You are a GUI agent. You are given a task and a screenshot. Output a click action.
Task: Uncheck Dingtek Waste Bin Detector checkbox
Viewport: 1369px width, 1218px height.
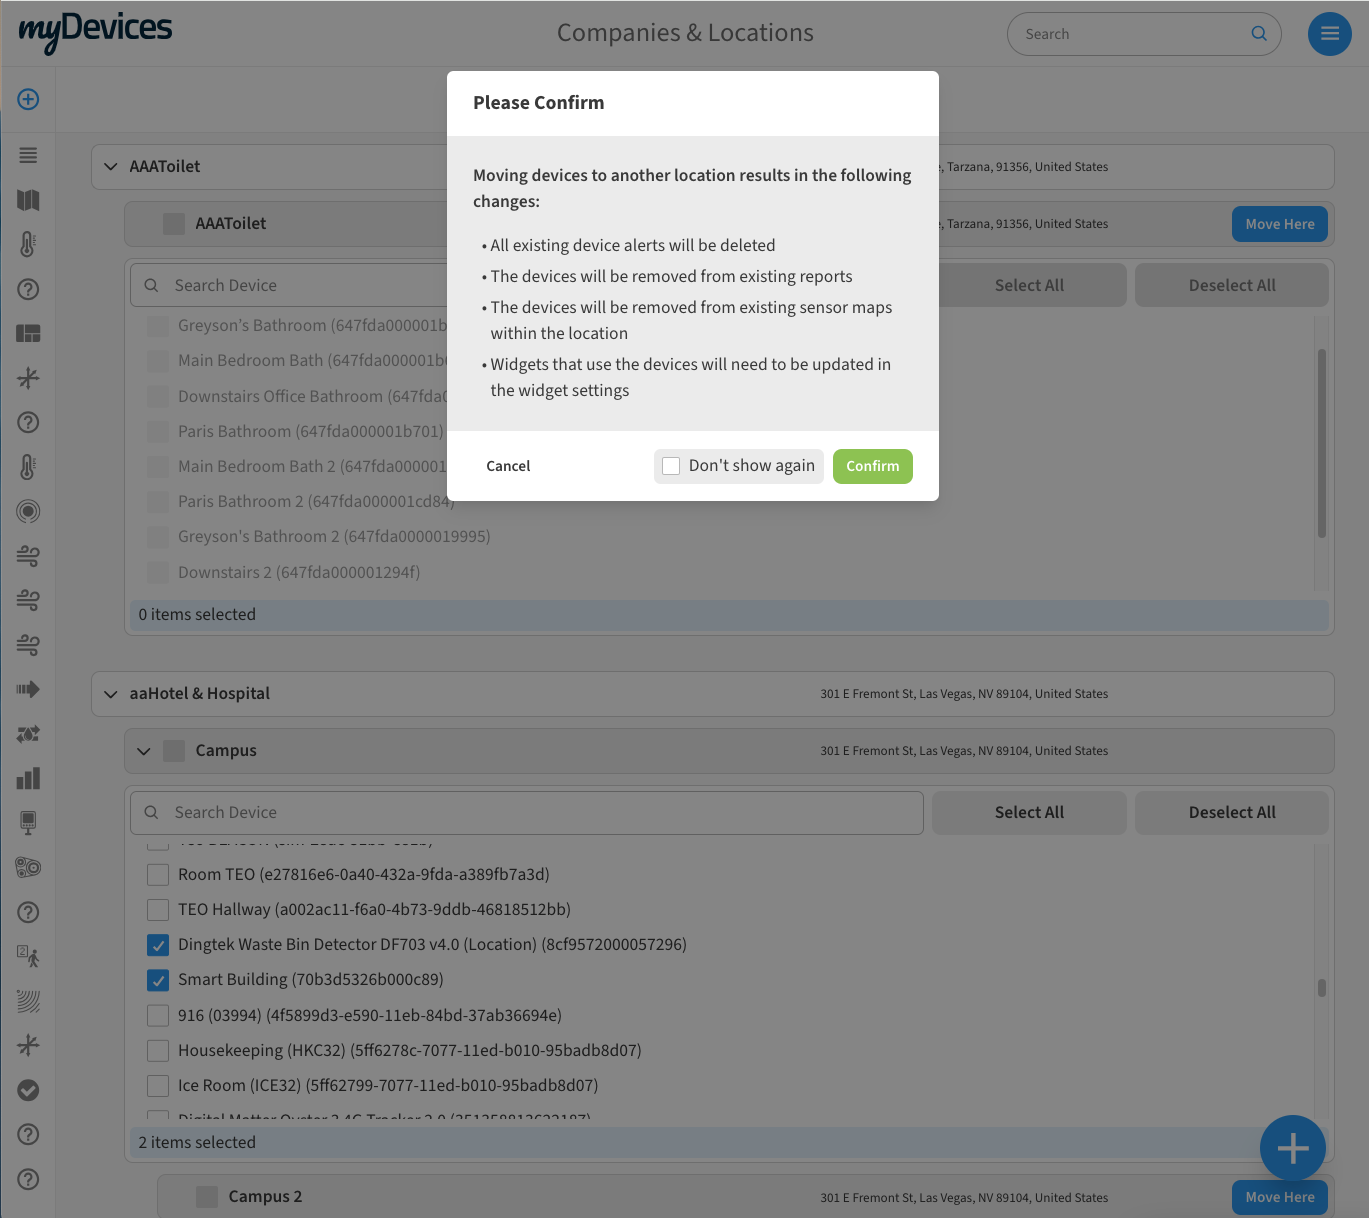coord(158,945)
